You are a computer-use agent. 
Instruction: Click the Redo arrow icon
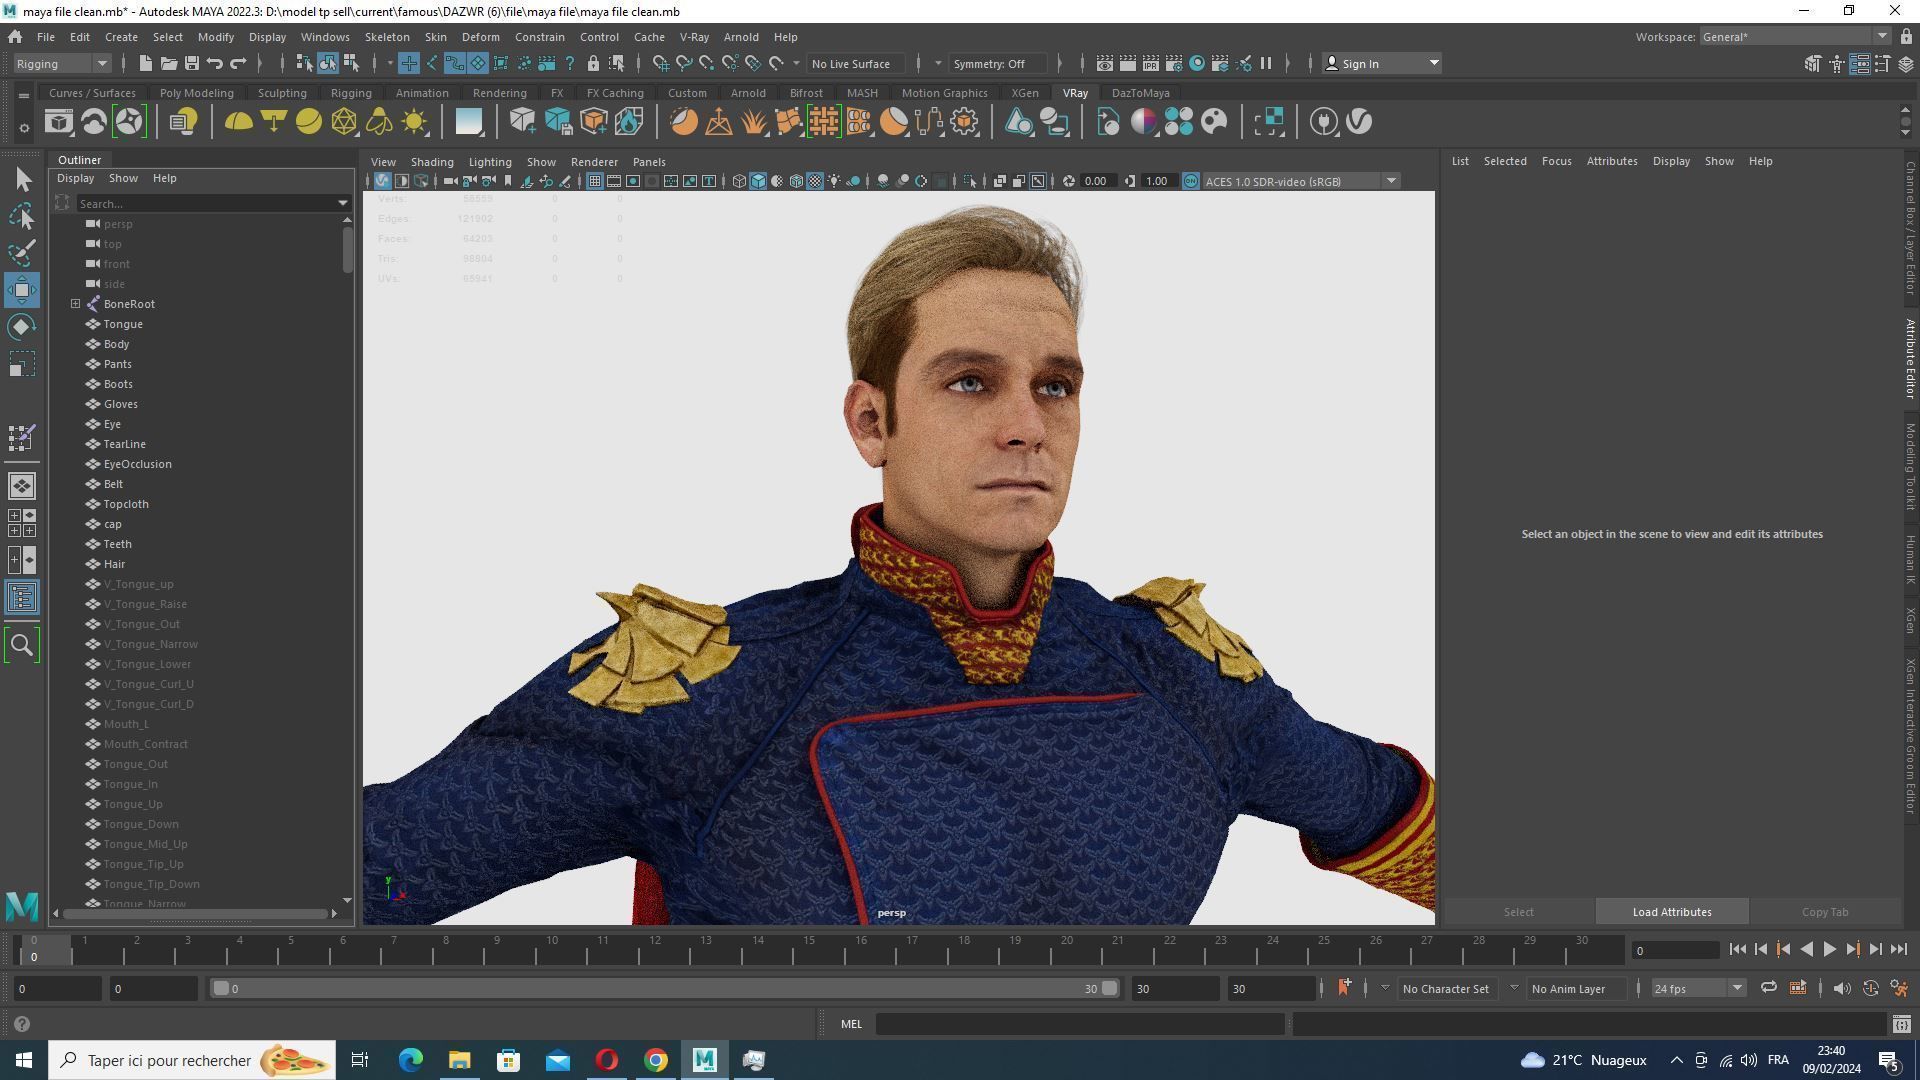pyautogui.click(x=238, y=63)
